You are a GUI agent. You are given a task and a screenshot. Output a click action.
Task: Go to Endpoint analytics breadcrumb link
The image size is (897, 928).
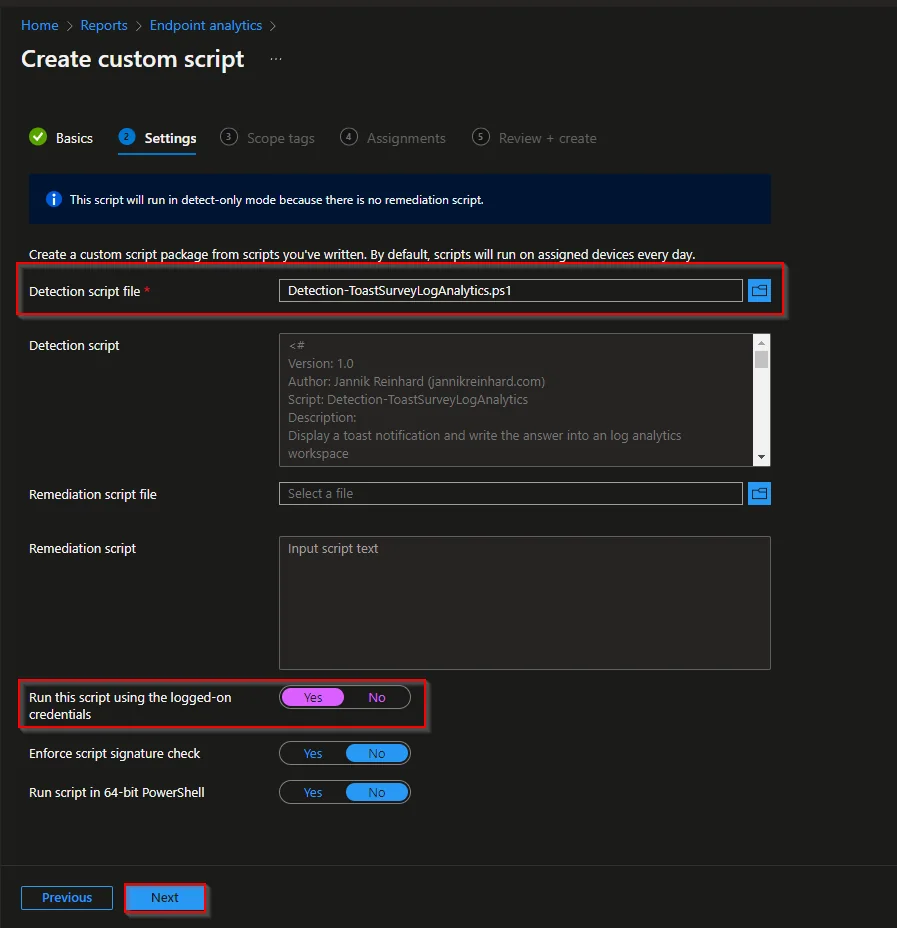(206, 25)
